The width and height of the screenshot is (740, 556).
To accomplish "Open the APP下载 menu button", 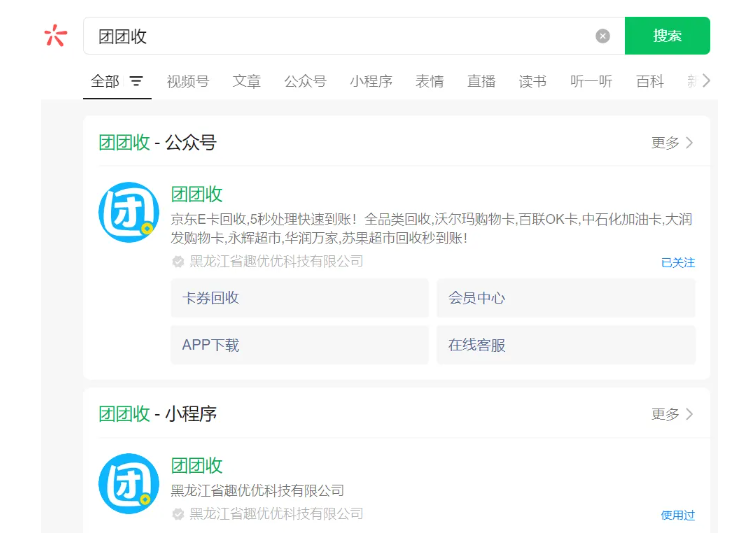I will pyautogui.click(x=300, y=345).
